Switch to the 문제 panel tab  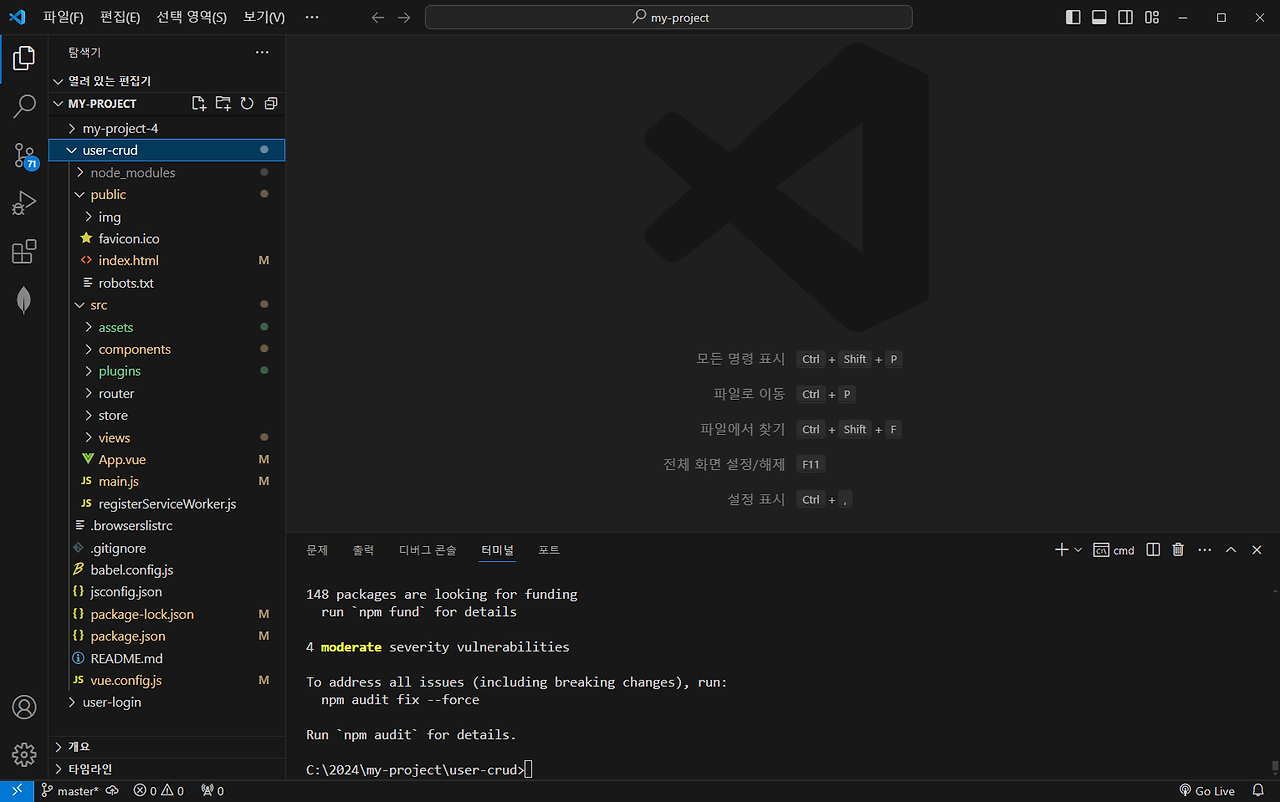[317, 550]
